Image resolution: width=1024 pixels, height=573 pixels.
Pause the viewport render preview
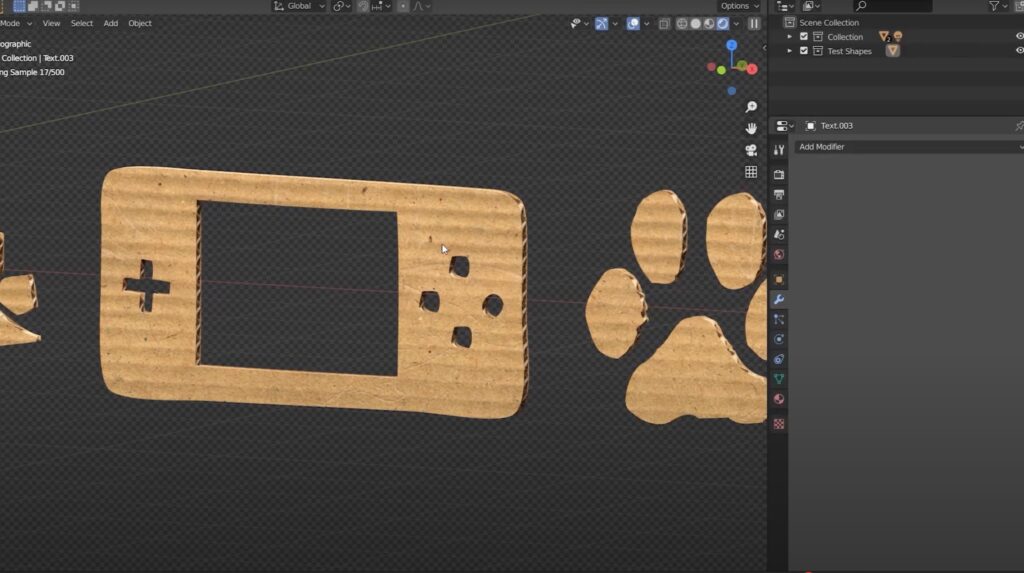click(754, 24)
